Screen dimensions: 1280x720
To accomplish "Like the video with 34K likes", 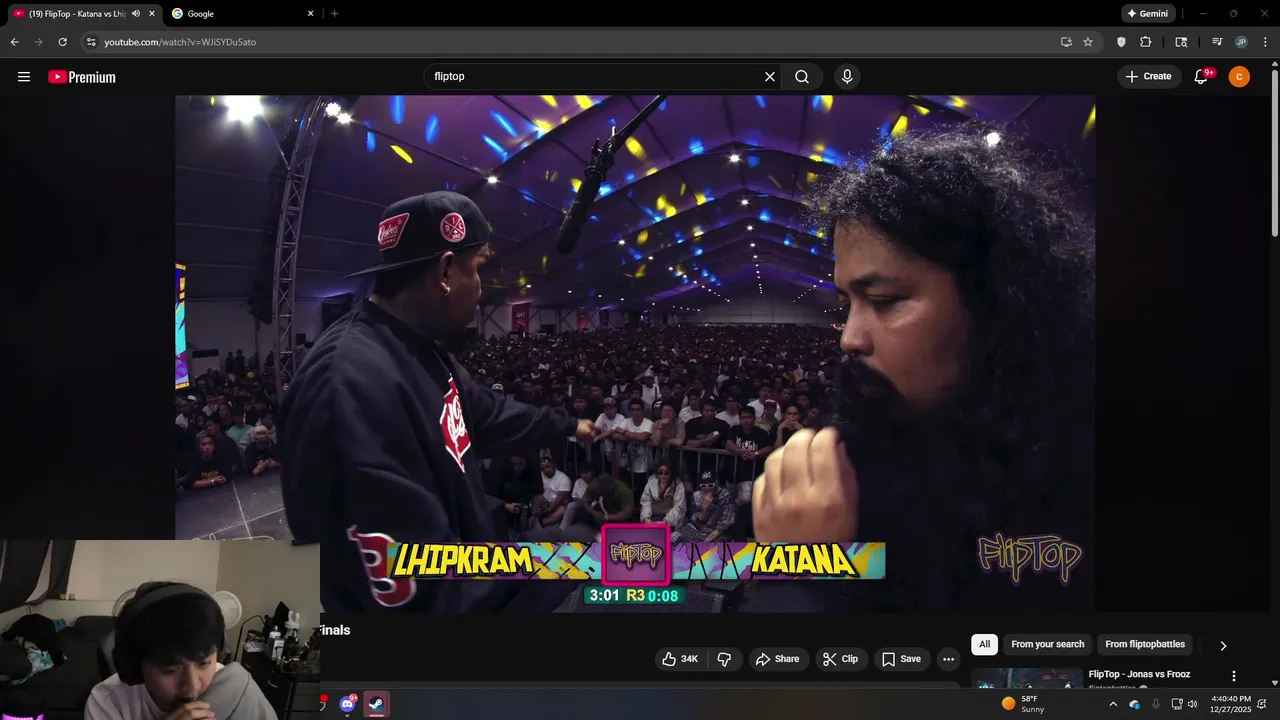I will click(680, 659).
